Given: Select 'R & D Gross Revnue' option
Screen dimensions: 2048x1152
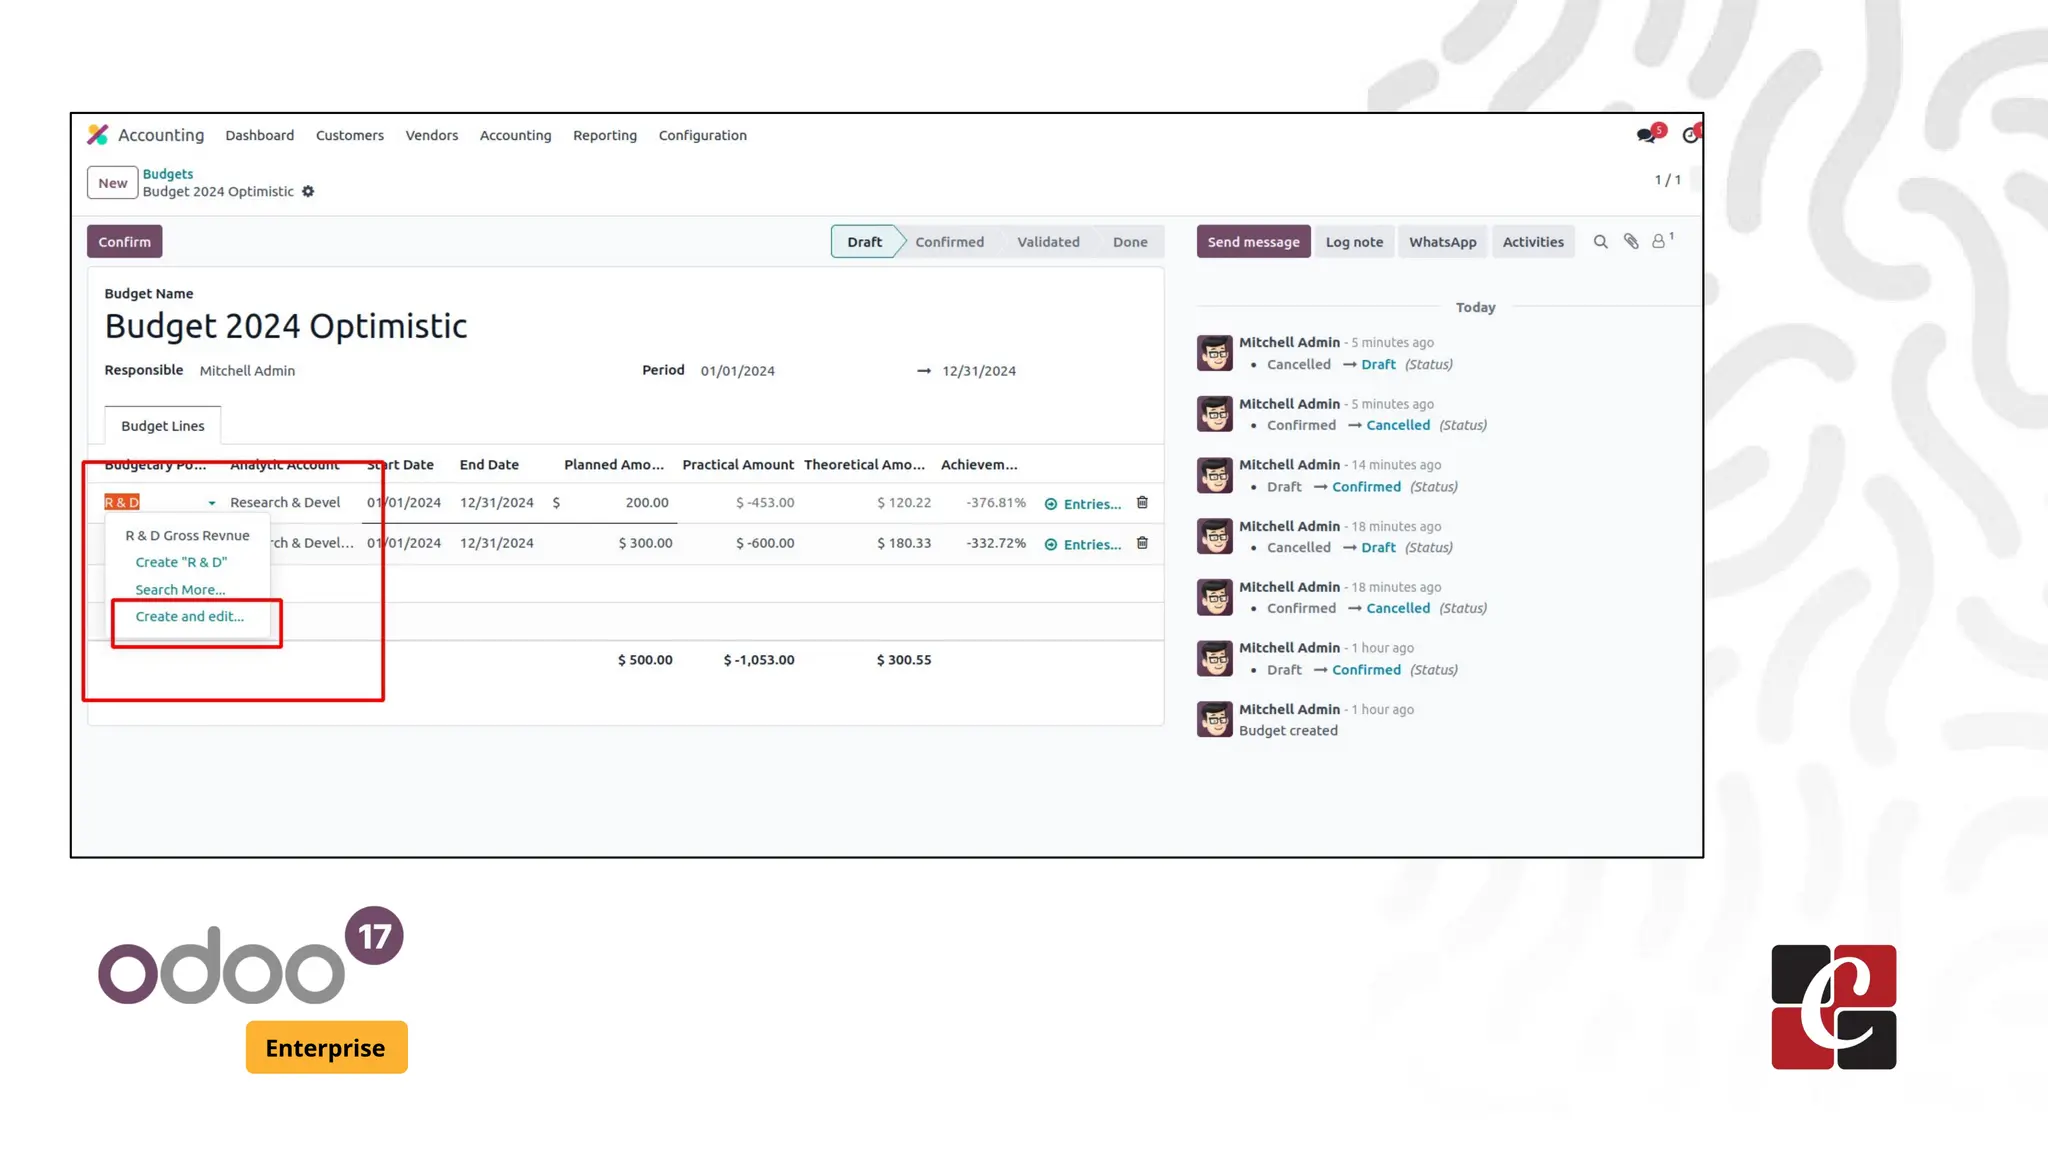Looking at the screenshot, I should tap(187, 536).
